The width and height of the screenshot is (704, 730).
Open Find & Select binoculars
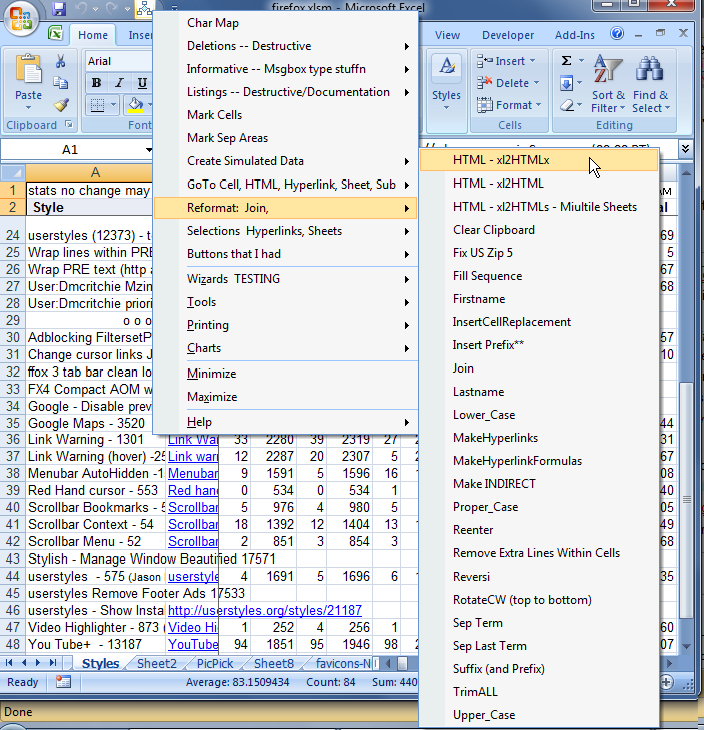[x=651, y=84]
